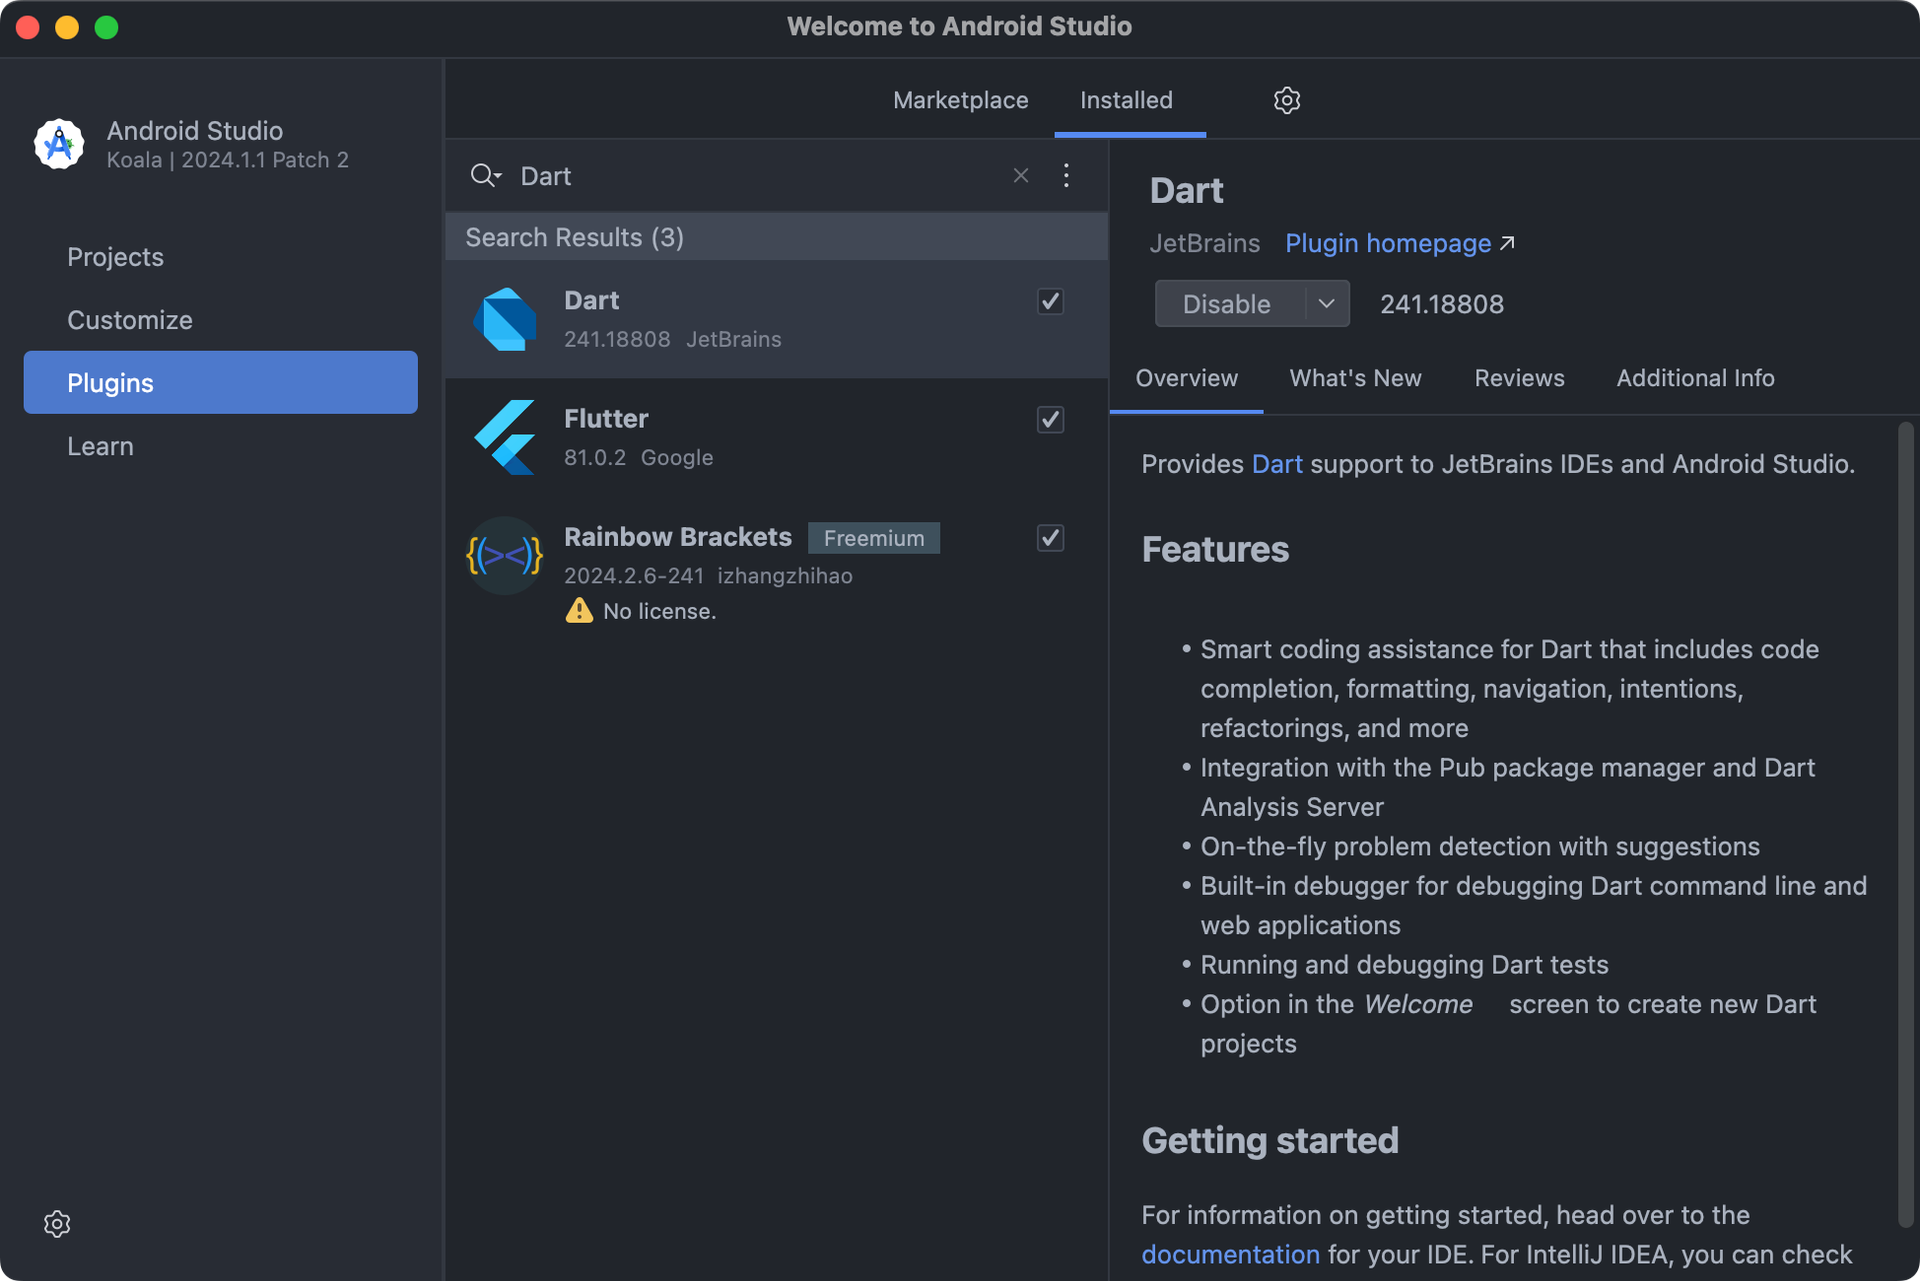Click the plugin description scrollbar
The width and height of the screenshot is (1920, 1281).
coord(1905,820)
